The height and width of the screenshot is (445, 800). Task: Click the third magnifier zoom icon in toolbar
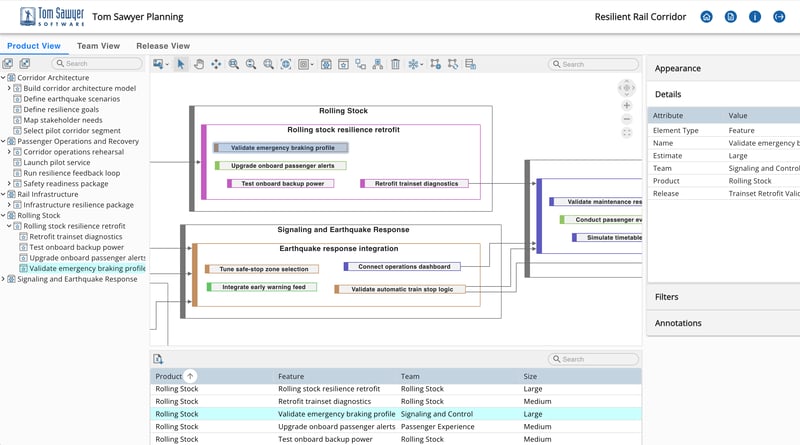click(x=268, y=64)
